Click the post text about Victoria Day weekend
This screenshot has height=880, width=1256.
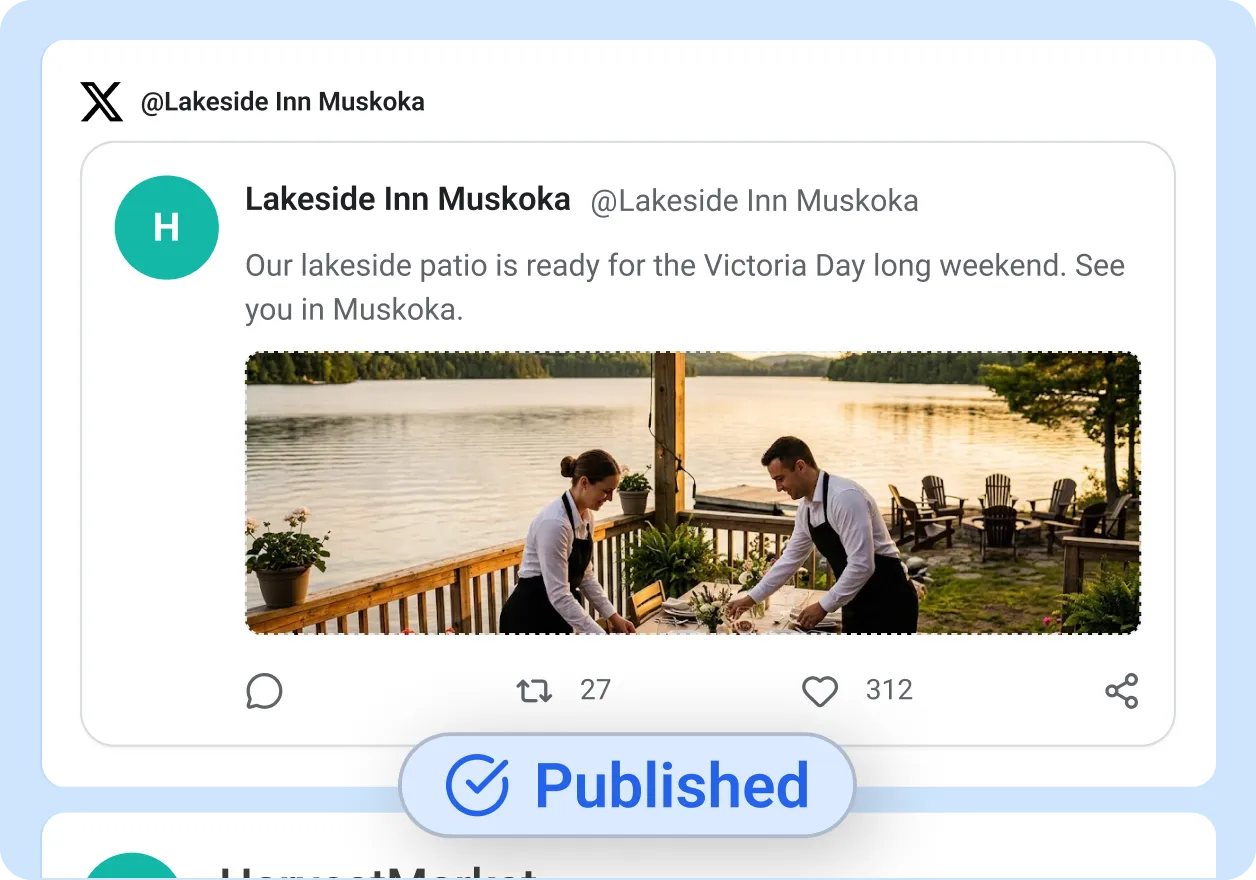click(684, 287)
